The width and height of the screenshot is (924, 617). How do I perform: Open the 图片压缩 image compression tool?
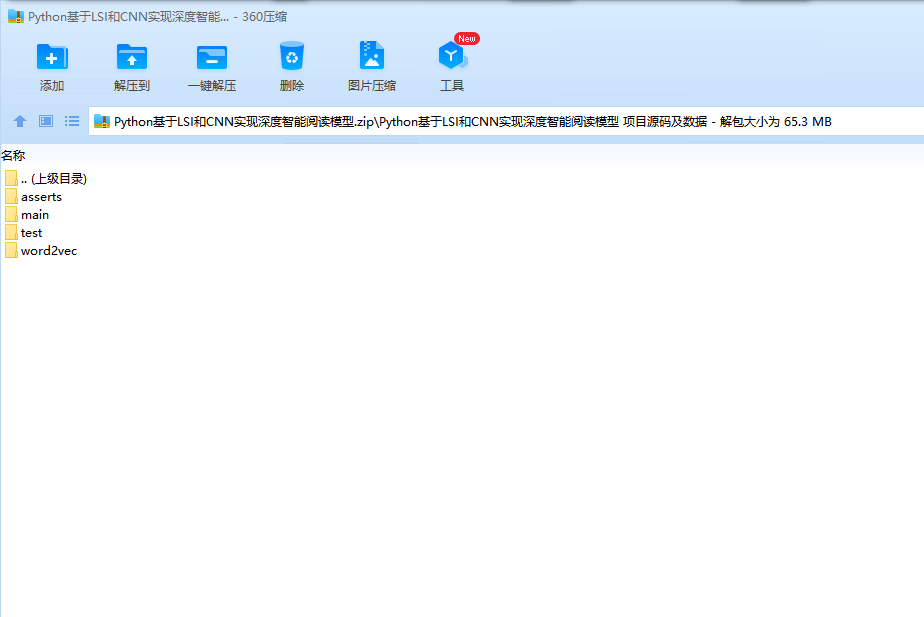pyautogui.click(x=372, y=56)
